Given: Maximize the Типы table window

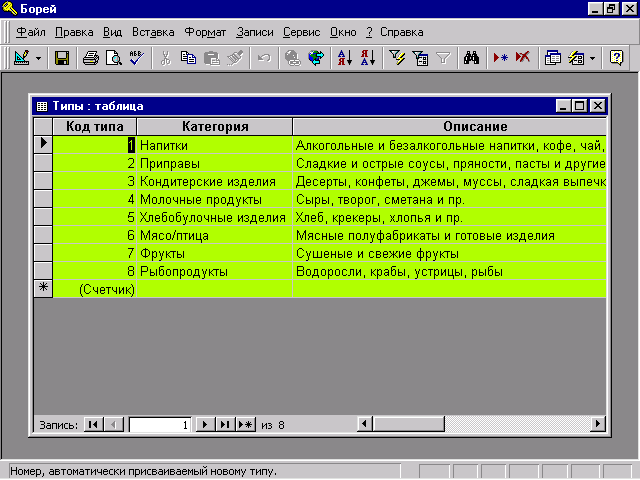Looking at the screenshot, I should [580, 106].
